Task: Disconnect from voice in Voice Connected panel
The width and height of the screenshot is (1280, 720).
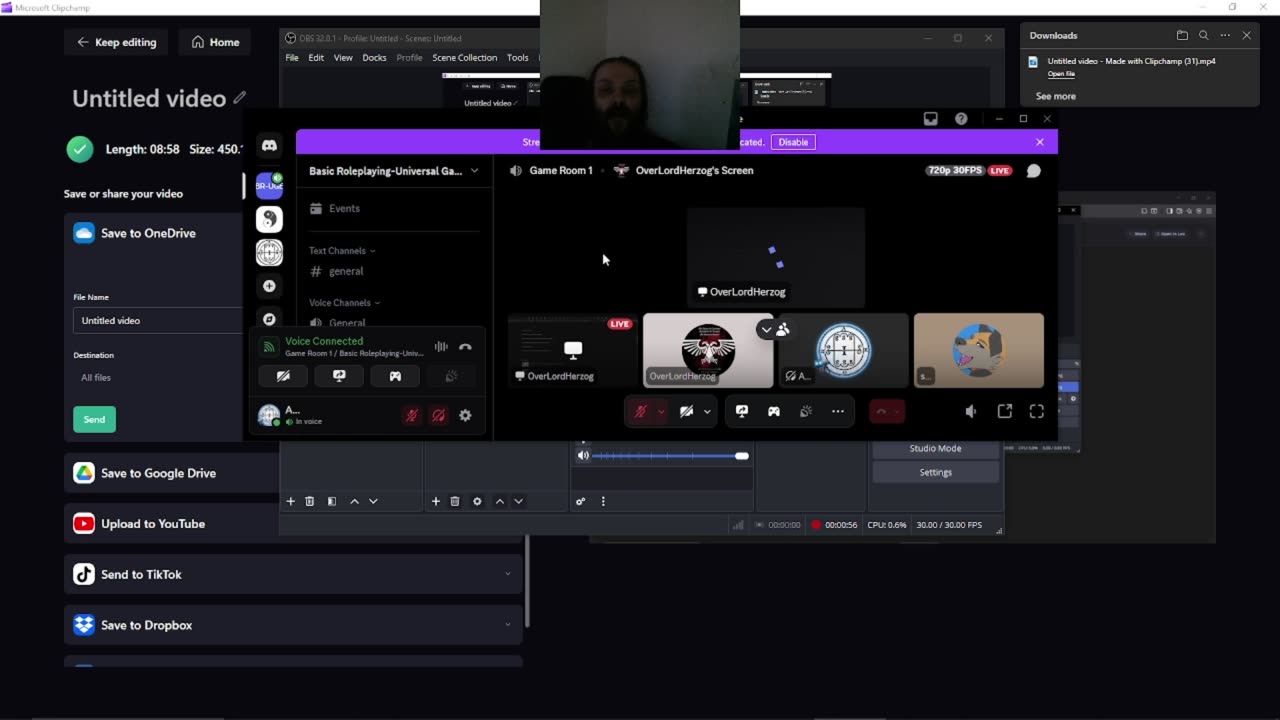Action: (x=465, y=347)
